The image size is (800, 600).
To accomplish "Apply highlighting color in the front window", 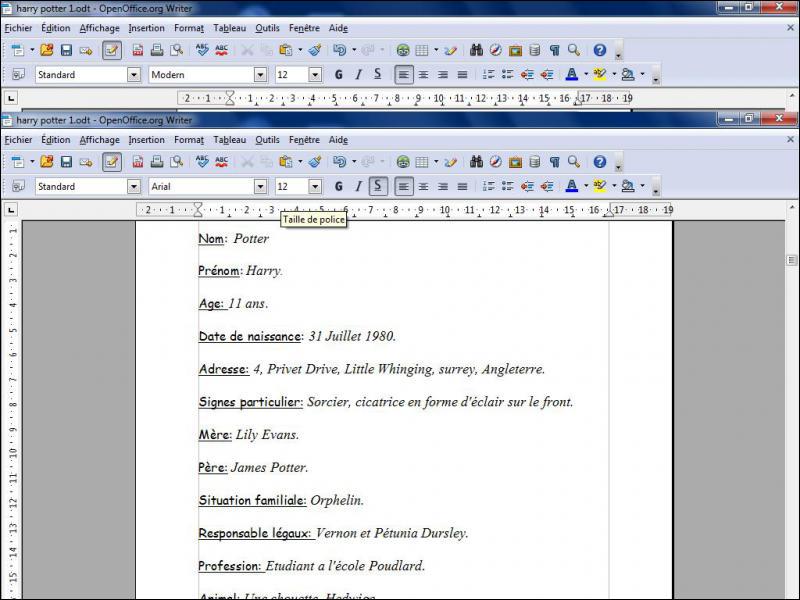I will point(600,186).
